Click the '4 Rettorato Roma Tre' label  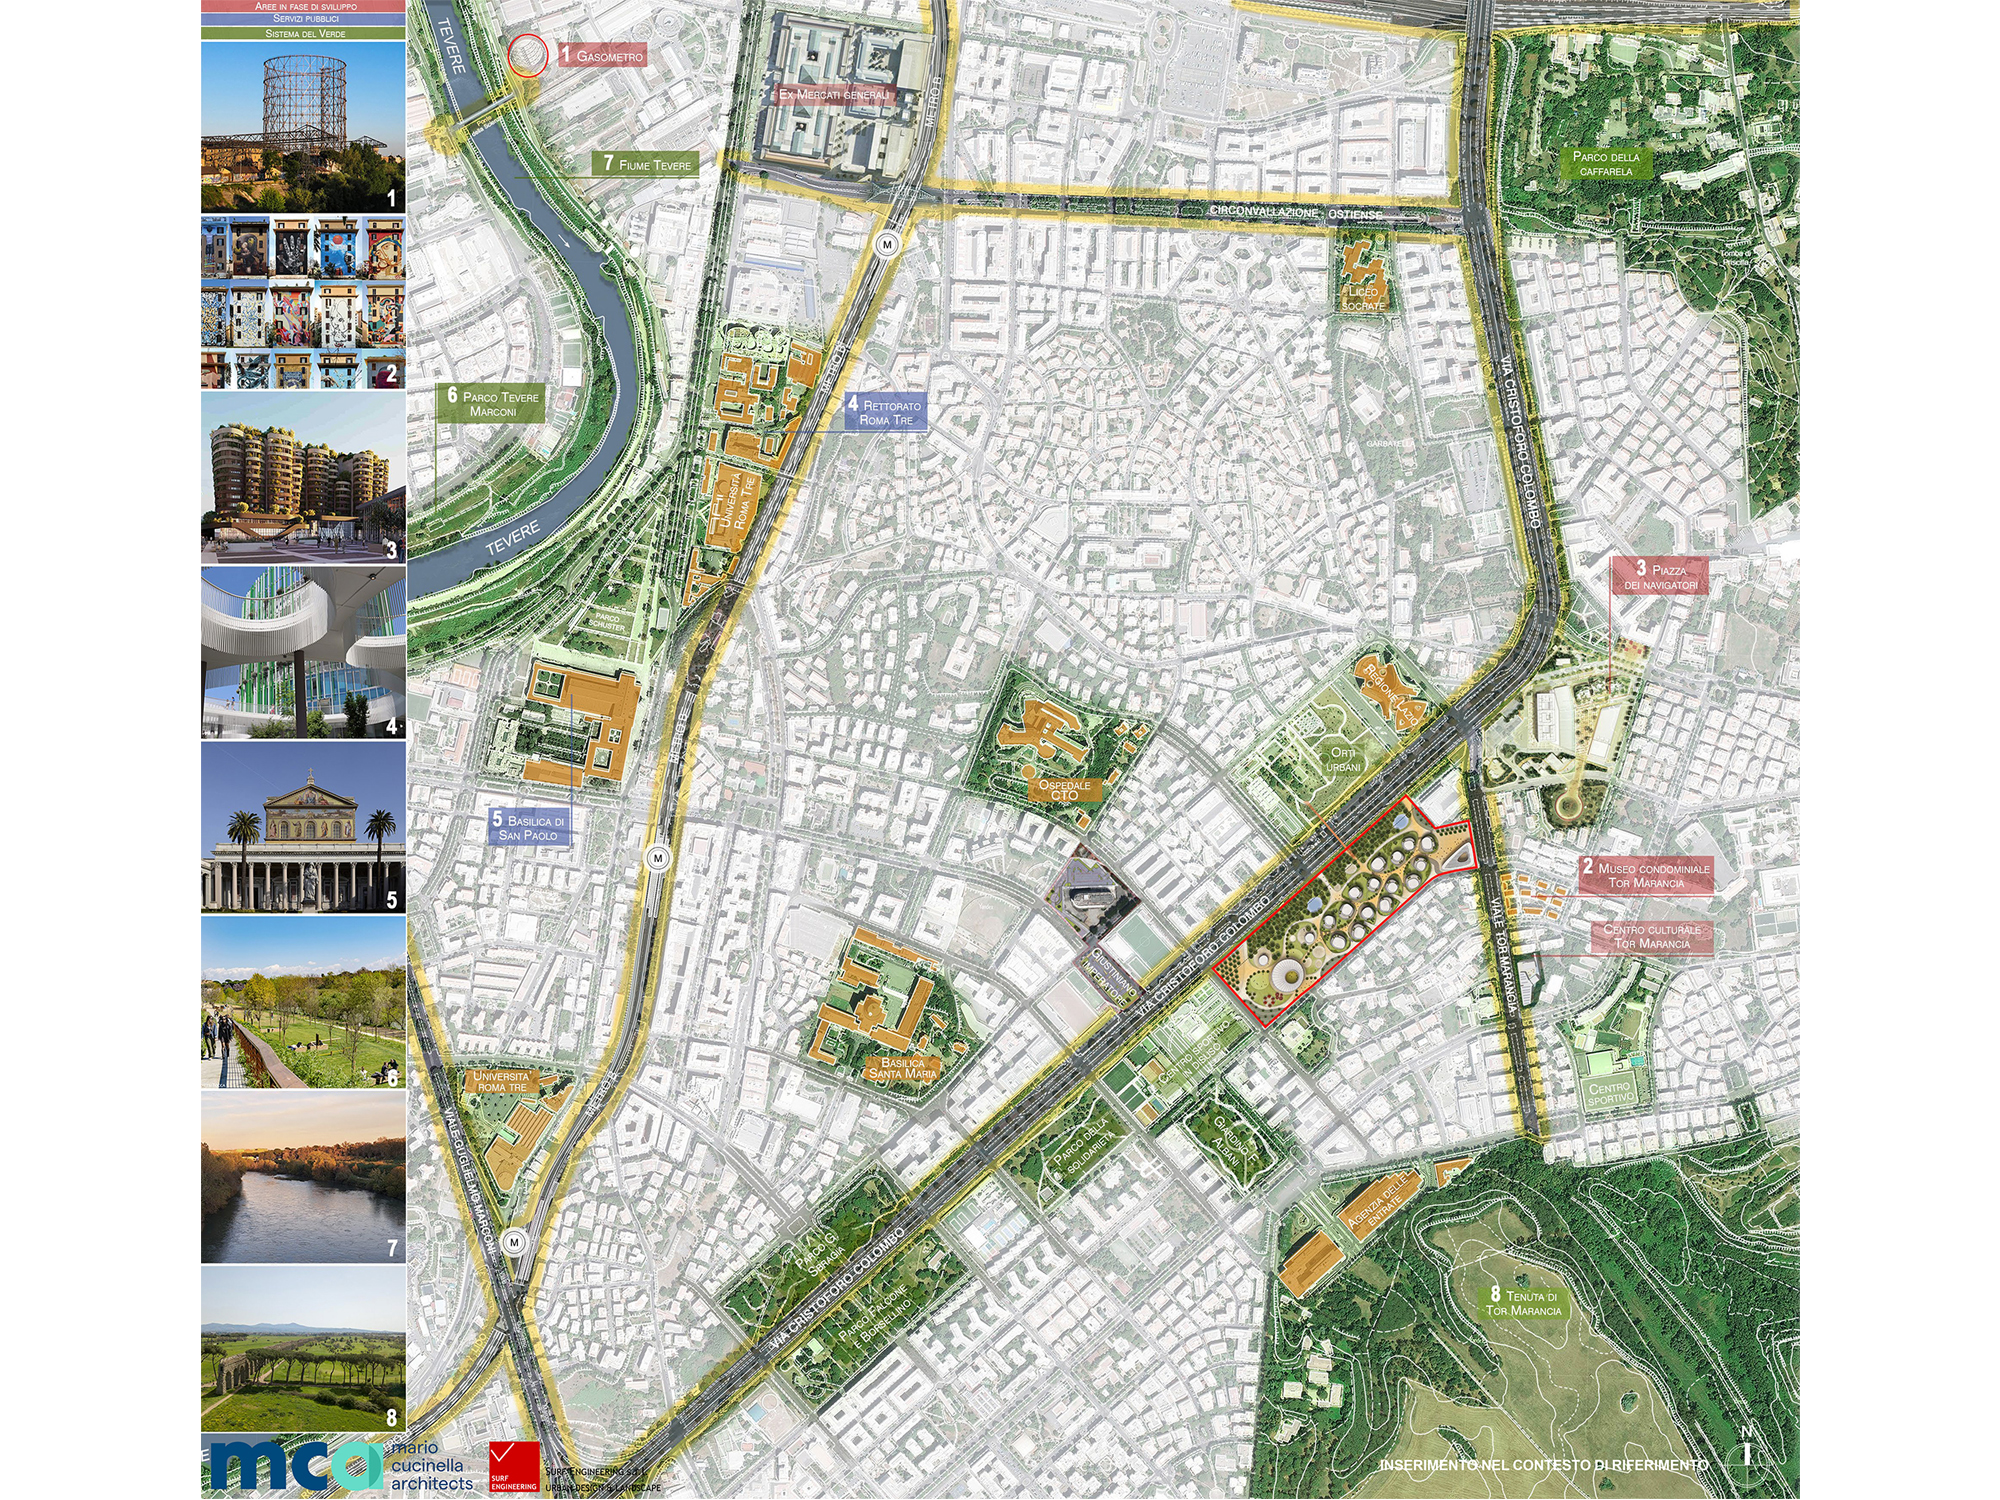885,411
